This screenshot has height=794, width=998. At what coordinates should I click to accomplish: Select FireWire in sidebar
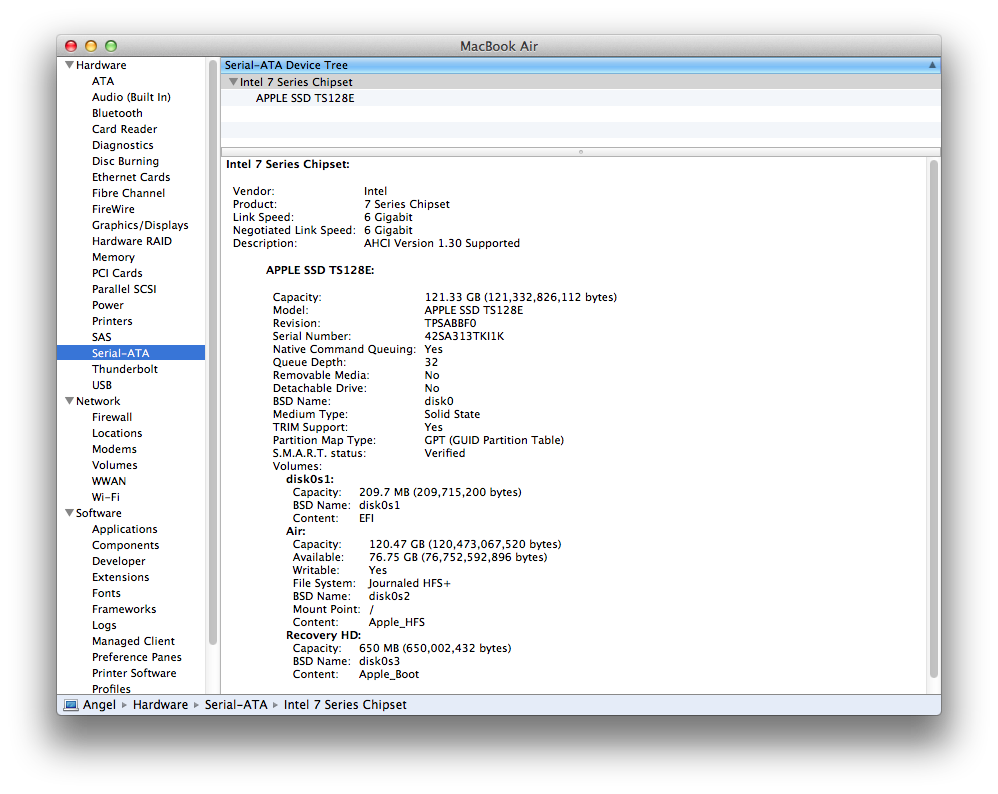pos(113,209)
